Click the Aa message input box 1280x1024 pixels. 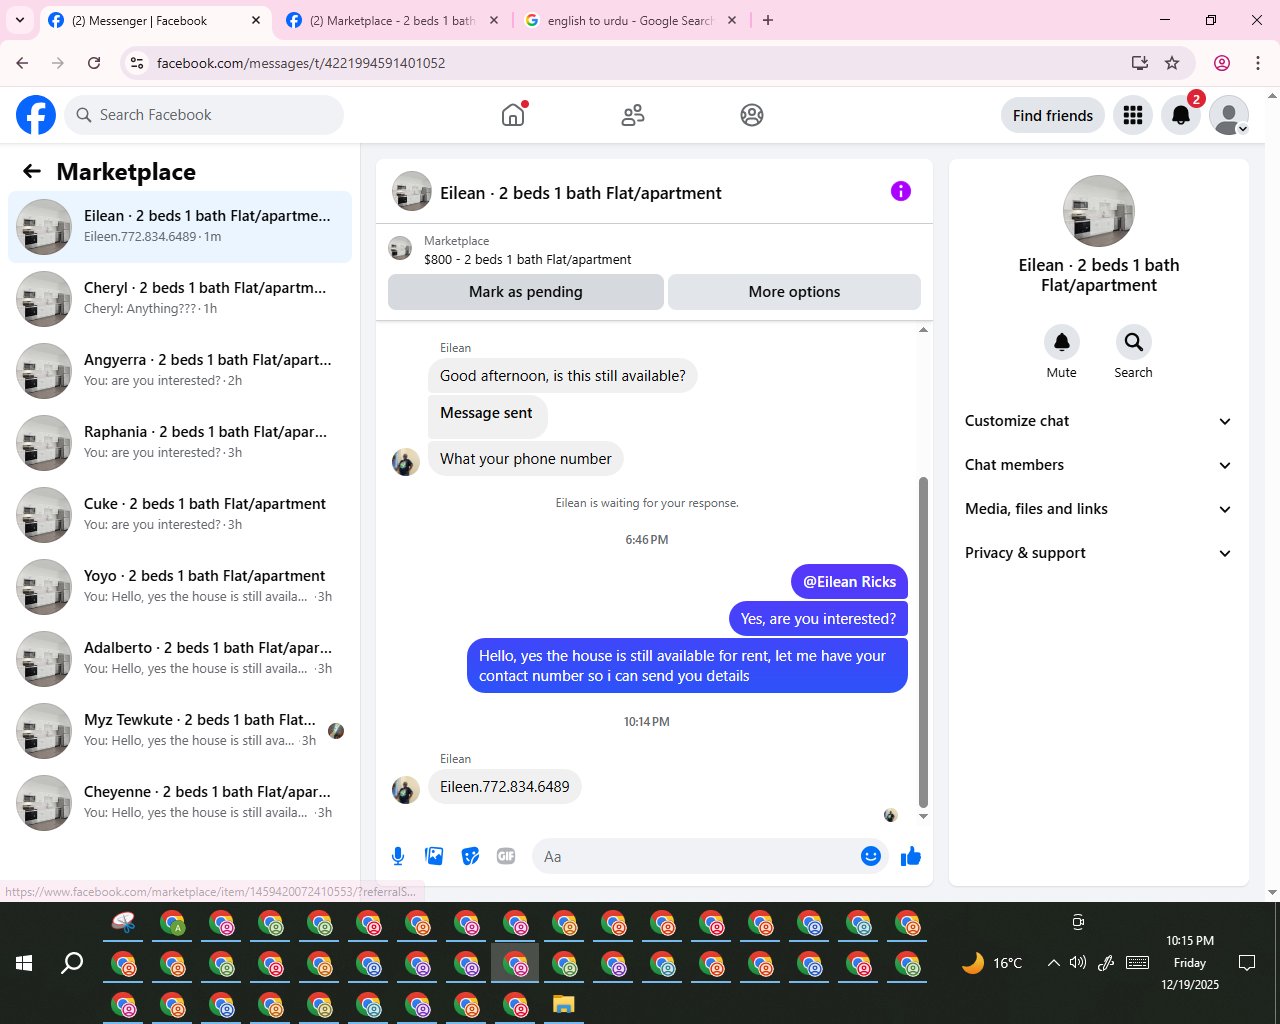point(697,856)
